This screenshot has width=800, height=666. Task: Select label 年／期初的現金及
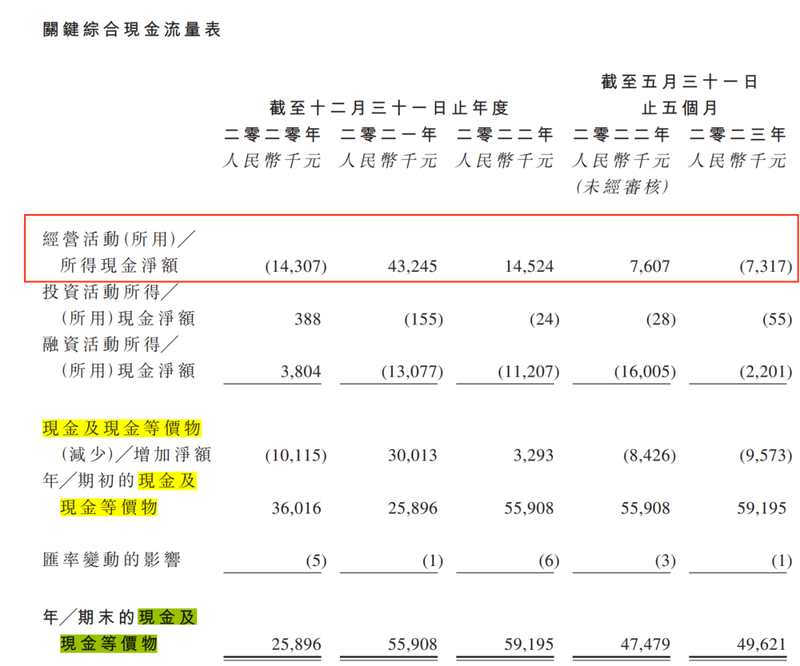(x=119, y=481)
